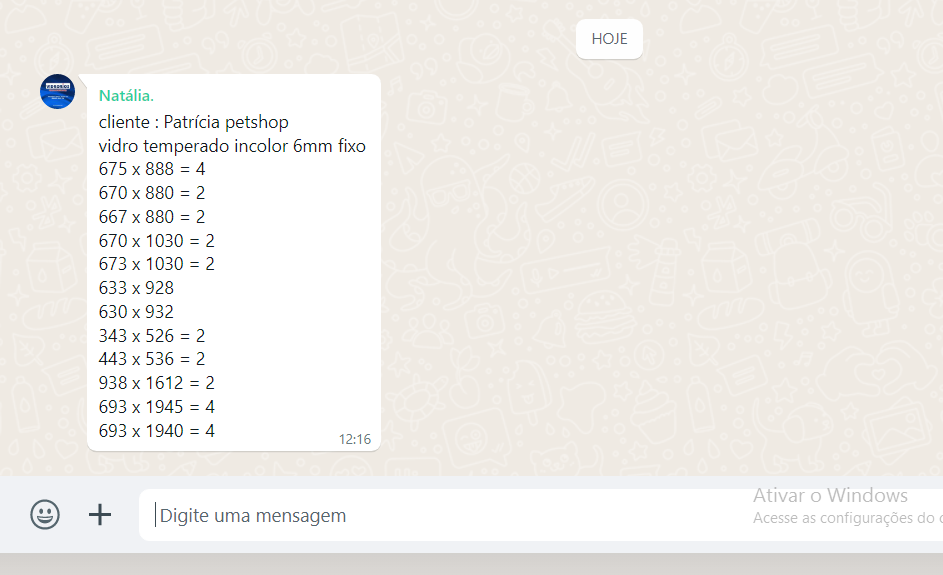Screen dimensions: 943x575
Task: Select the '667 x 880 = 2' line
Action: click(152, 217)
